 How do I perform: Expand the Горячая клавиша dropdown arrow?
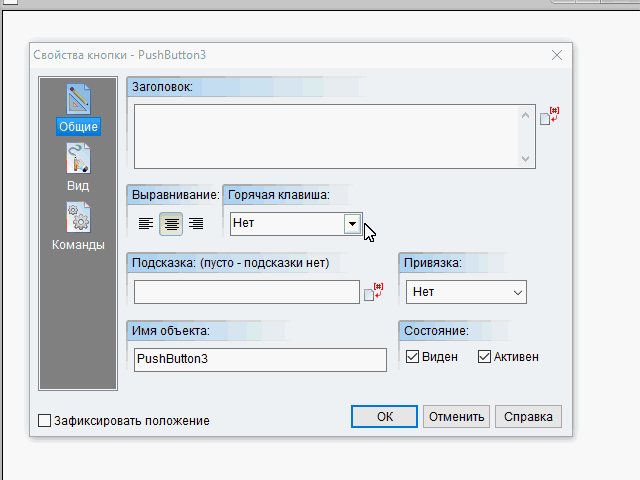(352, 224)
